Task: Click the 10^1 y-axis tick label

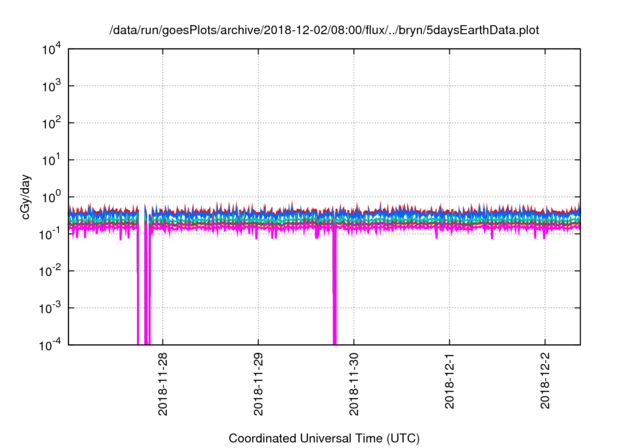Action: [51, 160]
